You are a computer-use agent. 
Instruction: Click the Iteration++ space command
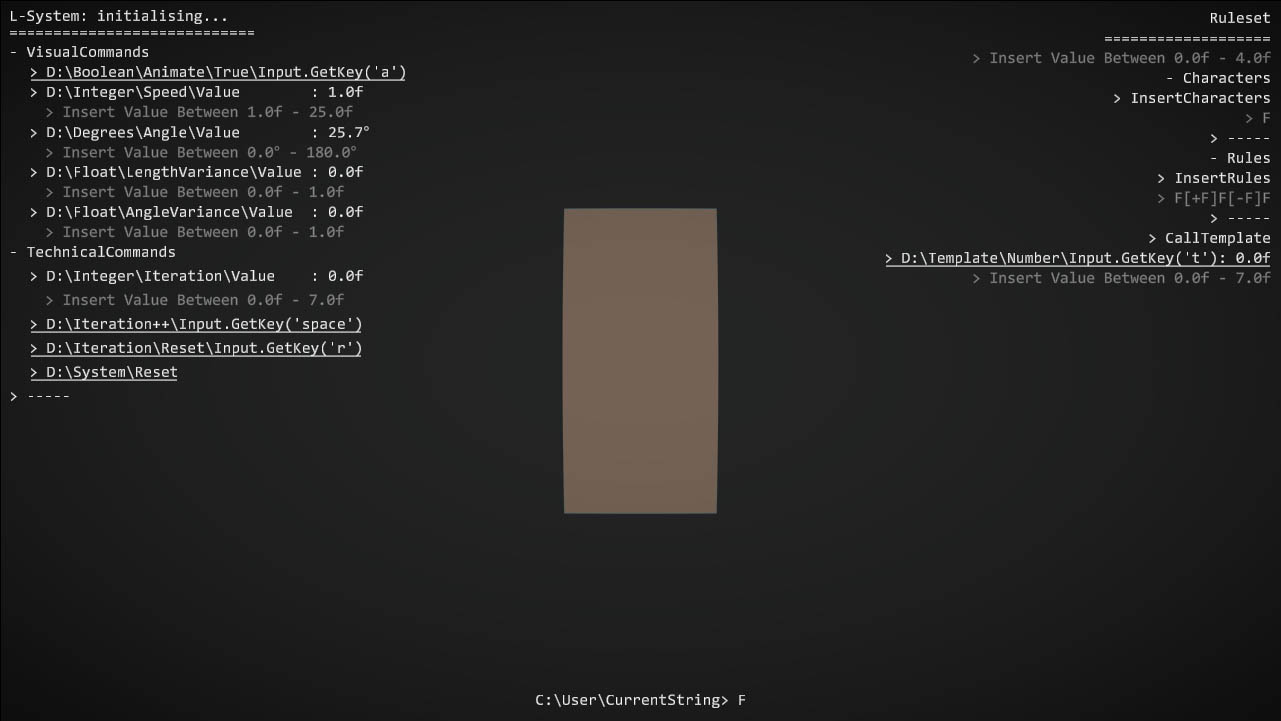(196, 324)
